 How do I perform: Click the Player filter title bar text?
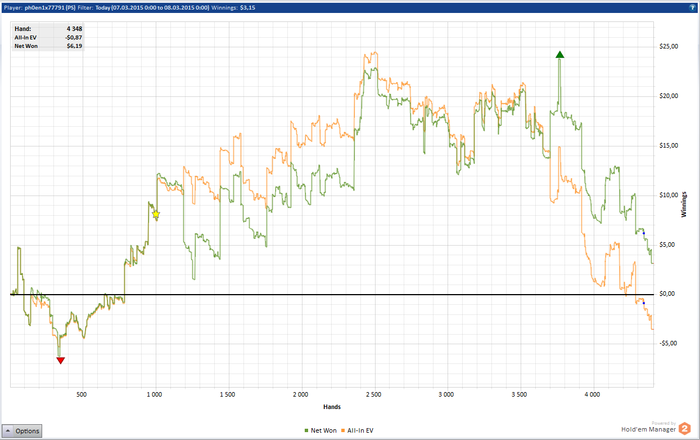[x=129, y=8]
